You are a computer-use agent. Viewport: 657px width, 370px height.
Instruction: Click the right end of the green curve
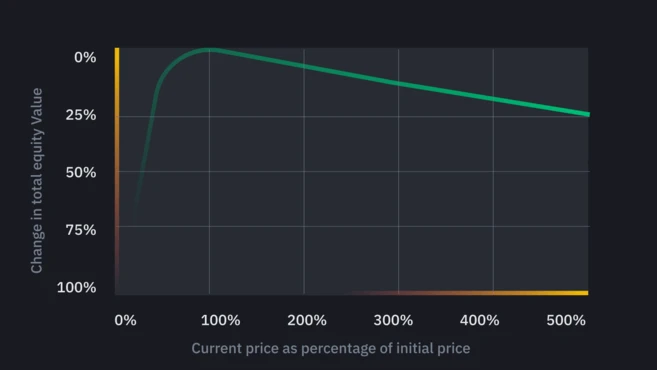pos(587,114)
